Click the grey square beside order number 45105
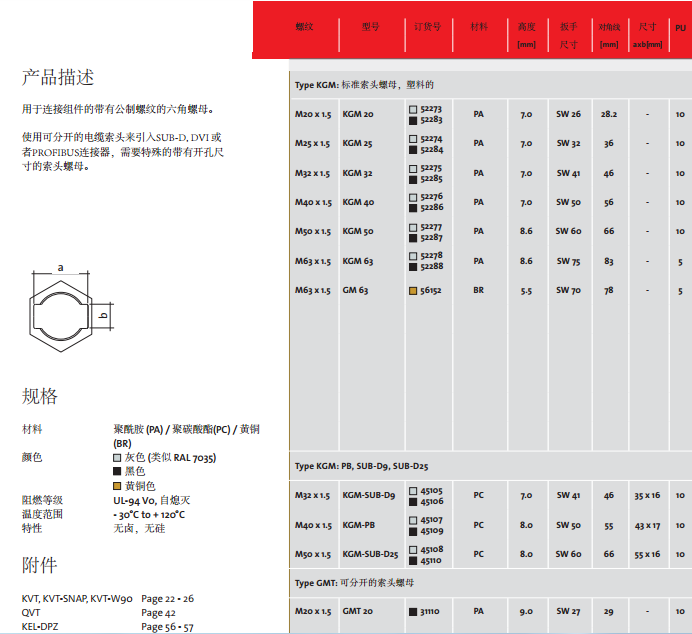The height and width of the screenshot is (634, 692). click(x=412, y=491)
